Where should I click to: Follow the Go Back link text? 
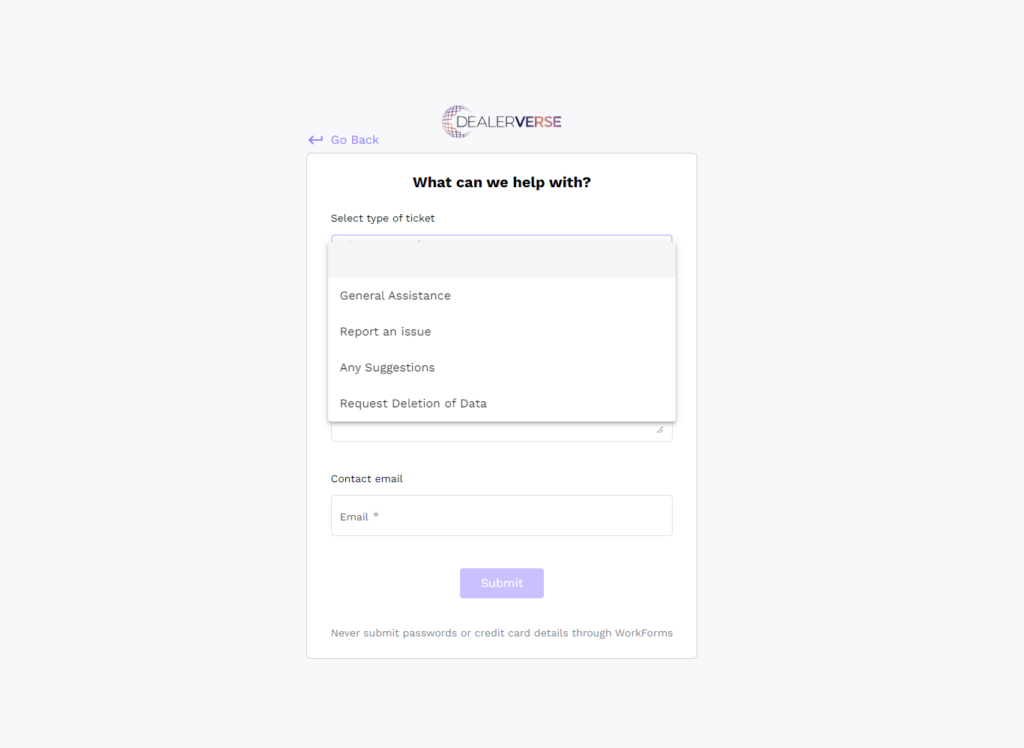click(x=355, y=140)
